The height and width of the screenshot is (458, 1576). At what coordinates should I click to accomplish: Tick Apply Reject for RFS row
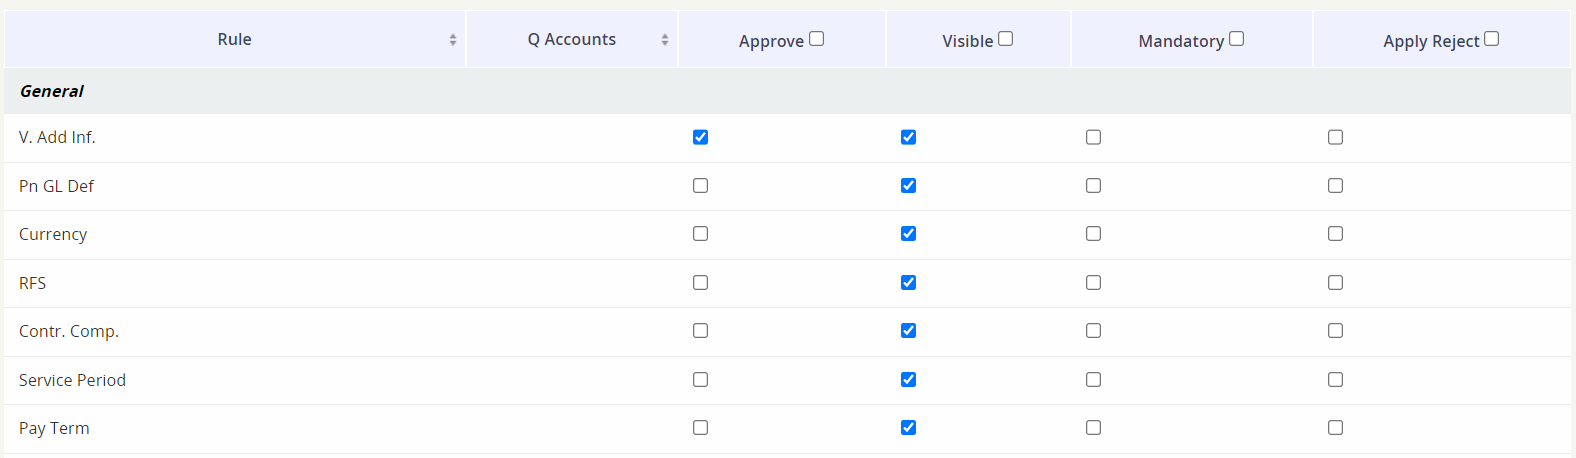tap(1335, 283)
